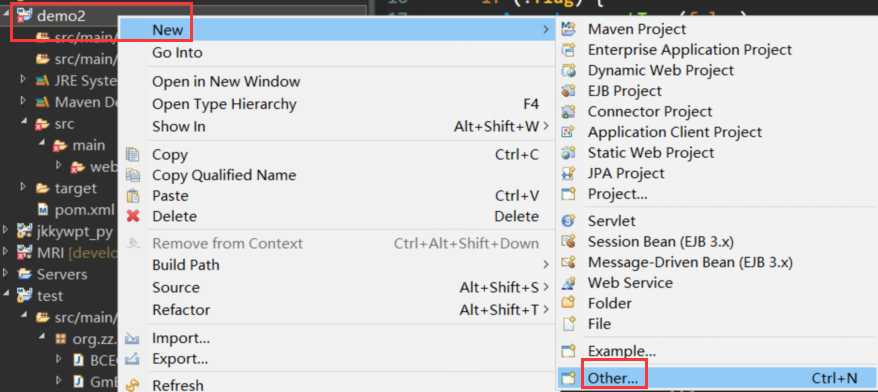Open the Build Path submenu arrow
Image resolution: width=878 pixels, height=392 pixels.
coord(546,264)
